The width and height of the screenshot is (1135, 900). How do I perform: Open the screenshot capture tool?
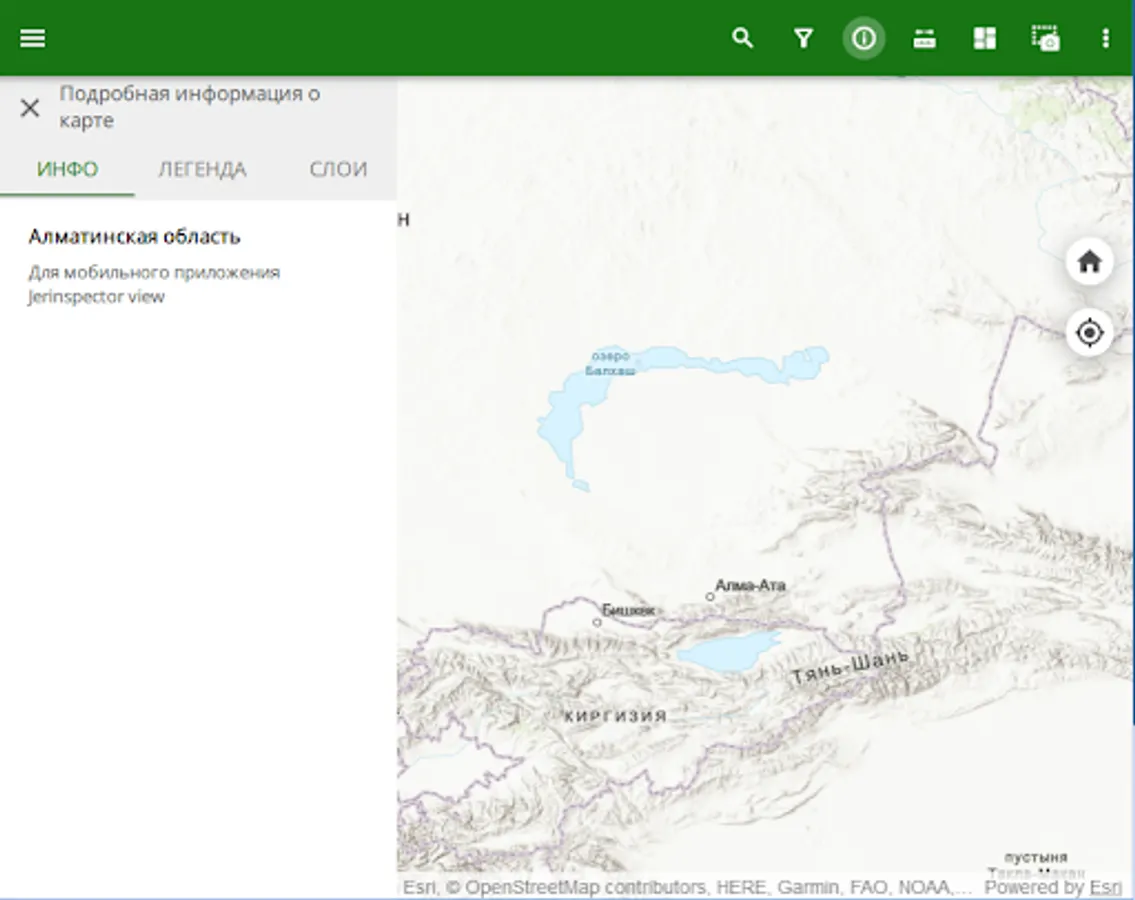(x=1045, y=38)
